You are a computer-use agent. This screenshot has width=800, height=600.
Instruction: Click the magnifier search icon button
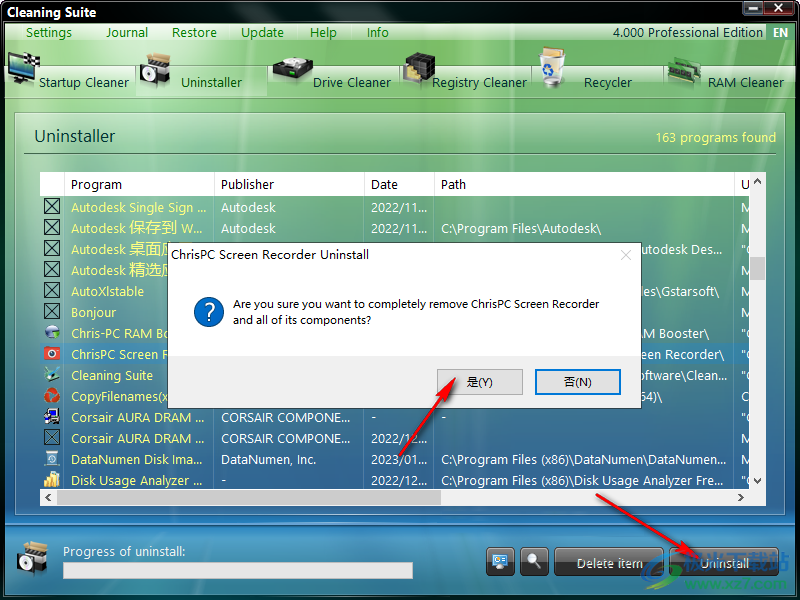pos(534,562)
